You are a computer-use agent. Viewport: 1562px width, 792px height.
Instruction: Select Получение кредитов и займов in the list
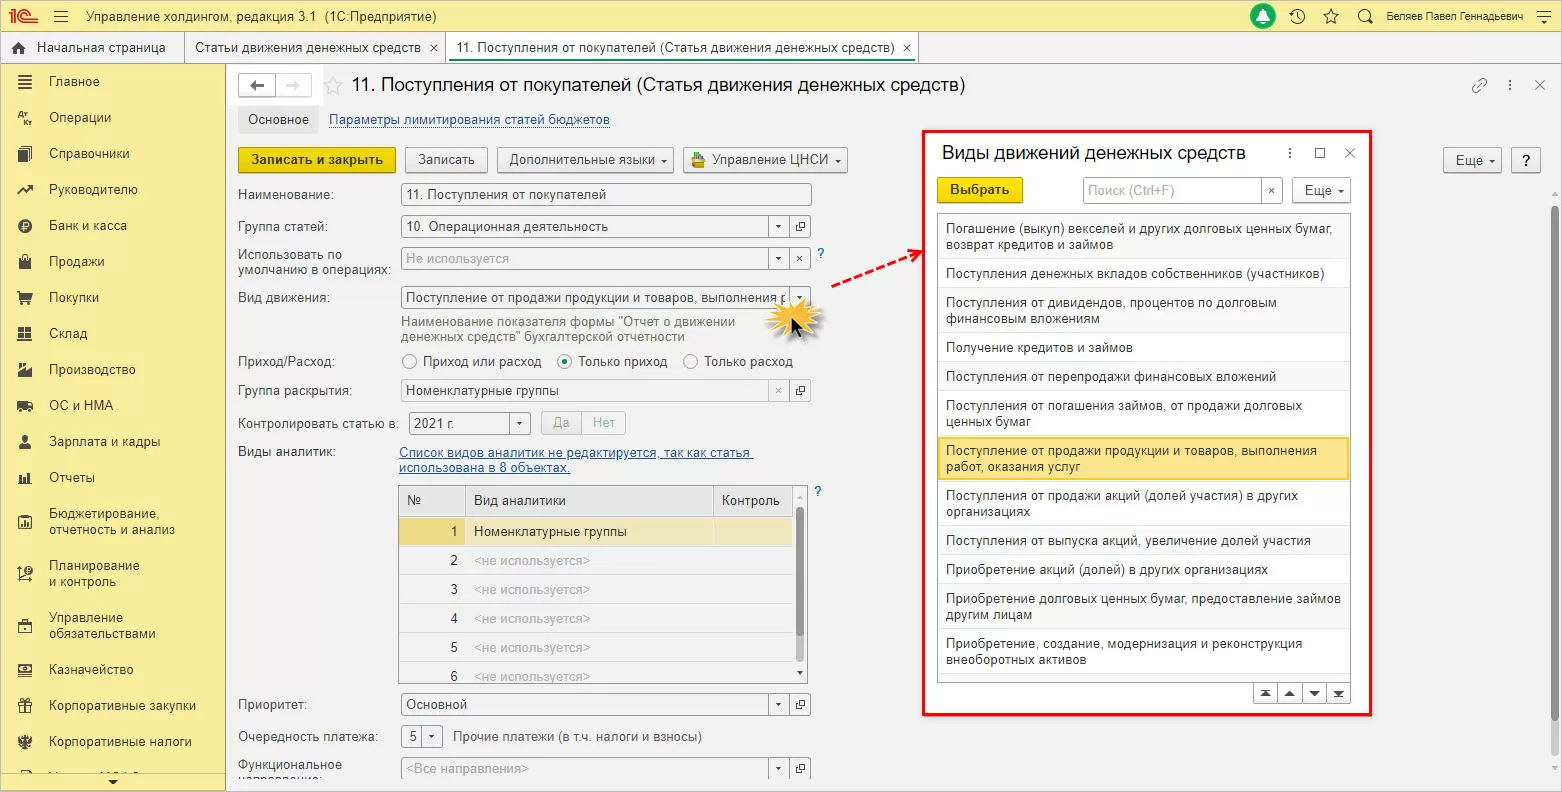tap(1143, 348)
